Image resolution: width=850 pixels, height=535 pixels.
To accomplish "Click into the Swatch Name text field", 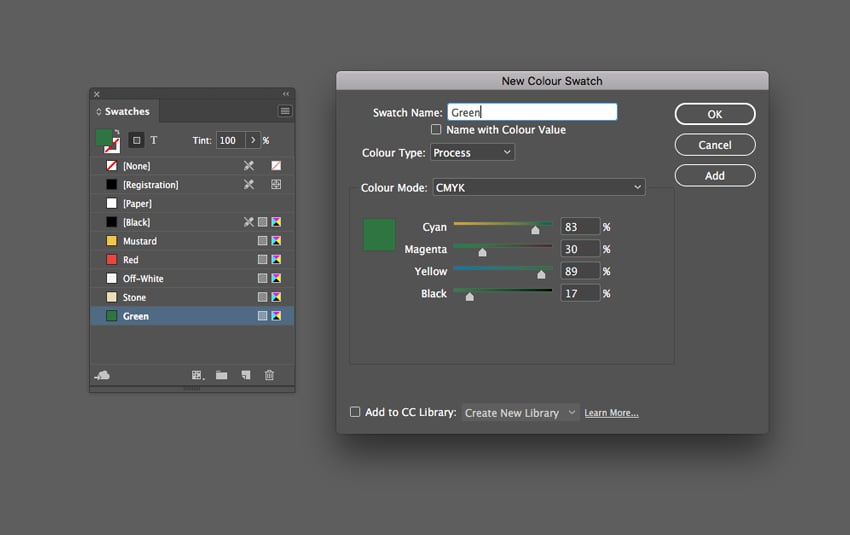I will coord(532,113).
